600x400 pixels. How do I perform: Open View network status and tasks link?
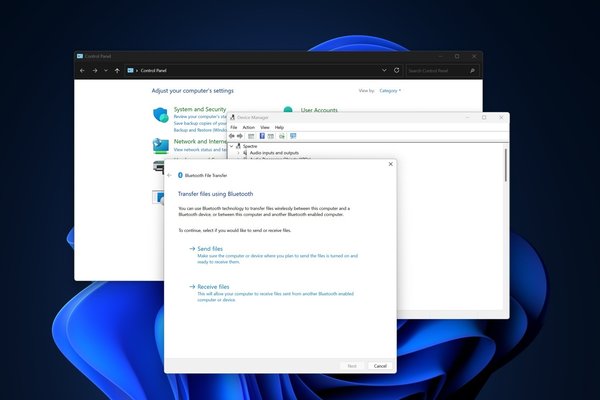[x=200, y=150]
